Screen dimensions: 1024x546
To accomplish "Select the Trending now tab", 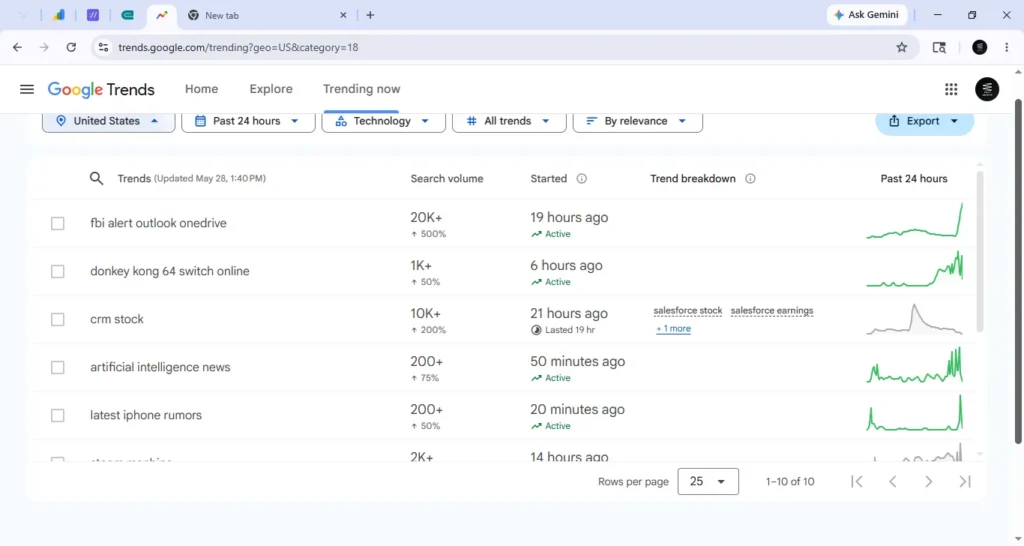I will 361,89.
